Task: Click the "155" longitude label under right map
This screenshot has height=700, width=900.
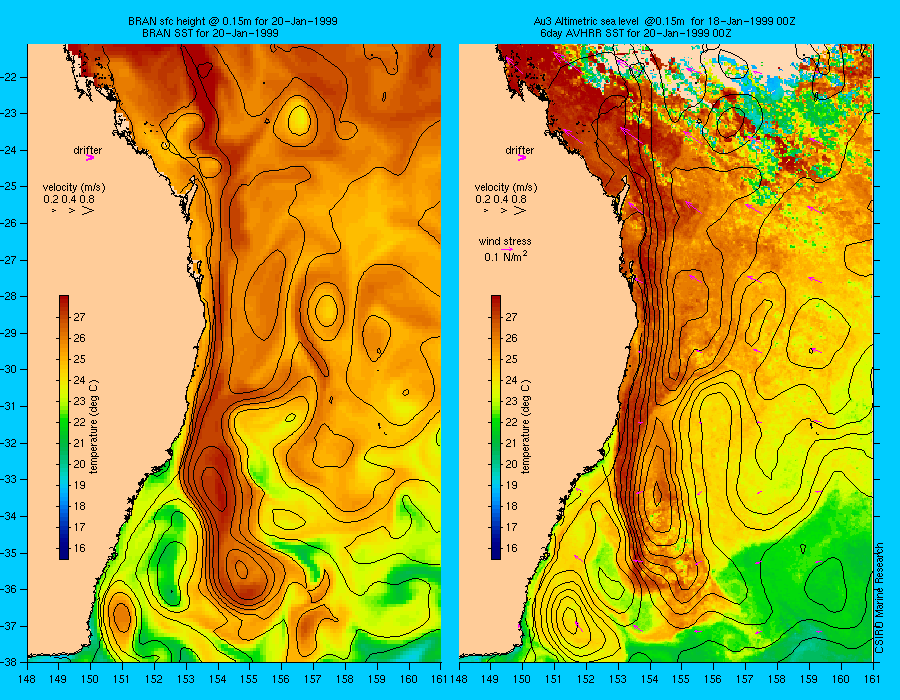Action: (x=681, y=680)
